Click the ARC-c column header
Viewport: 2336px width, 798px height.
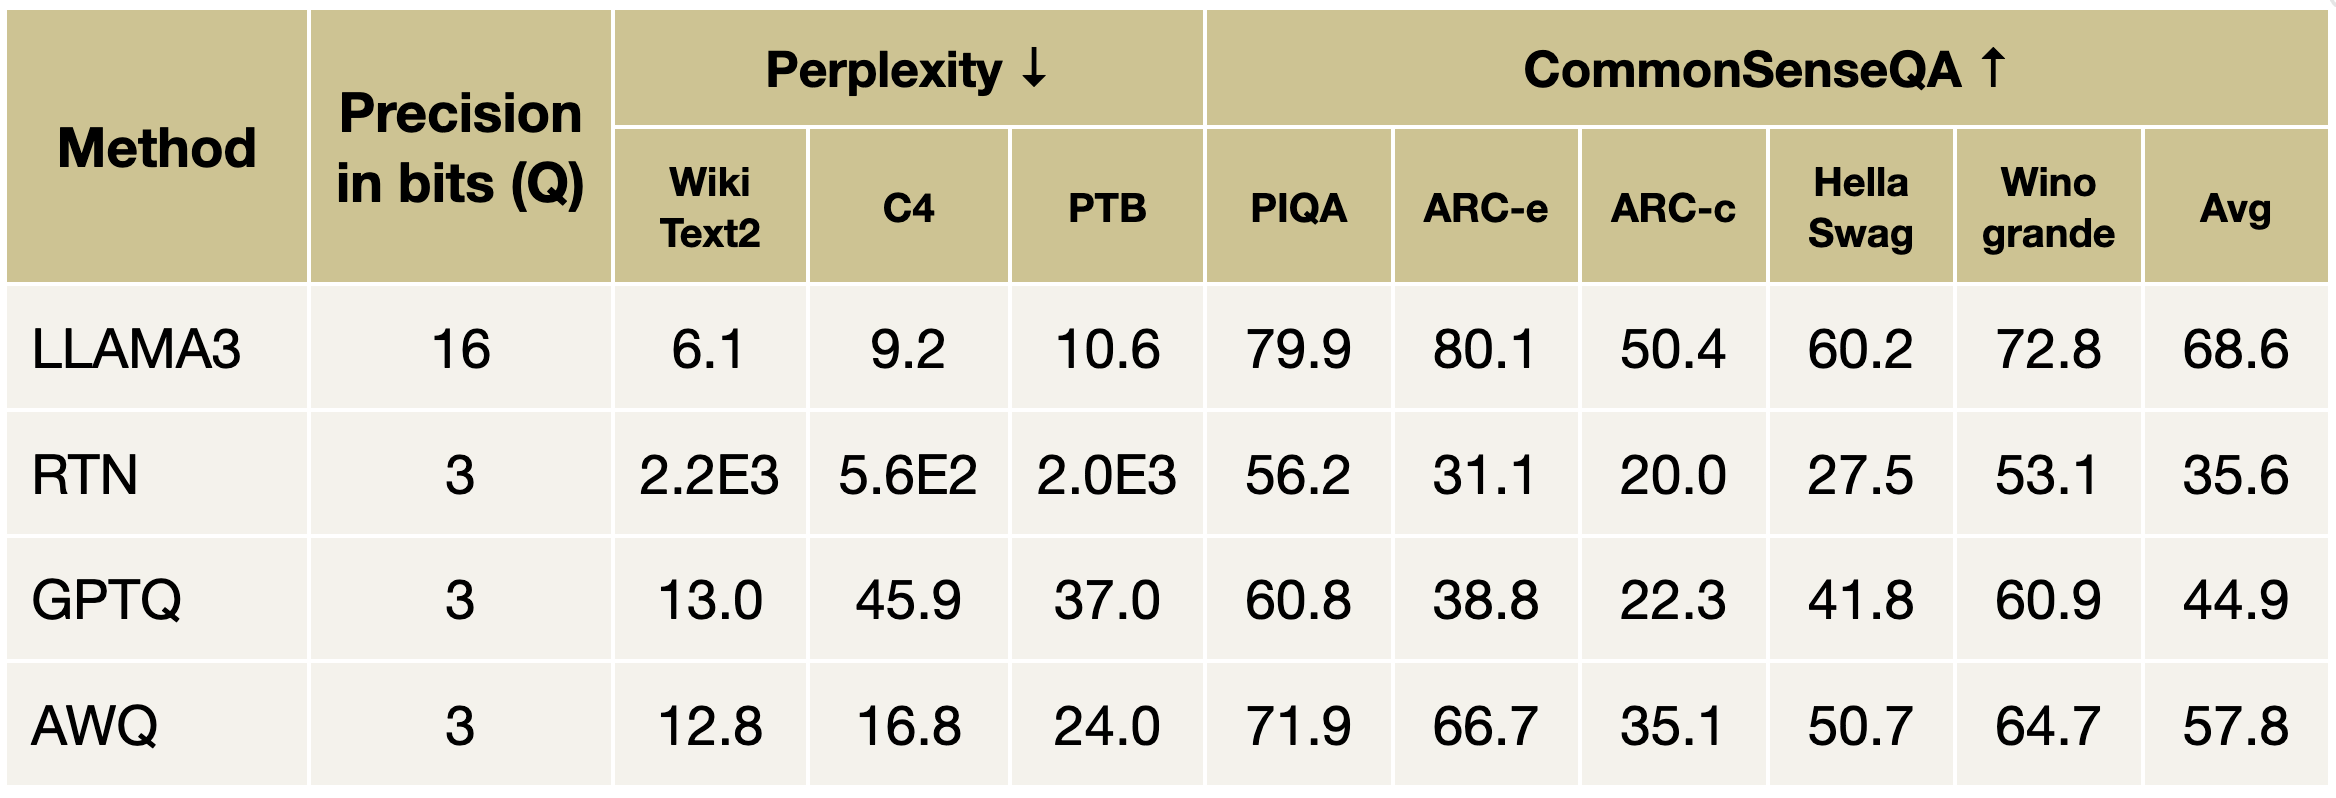1673,208
